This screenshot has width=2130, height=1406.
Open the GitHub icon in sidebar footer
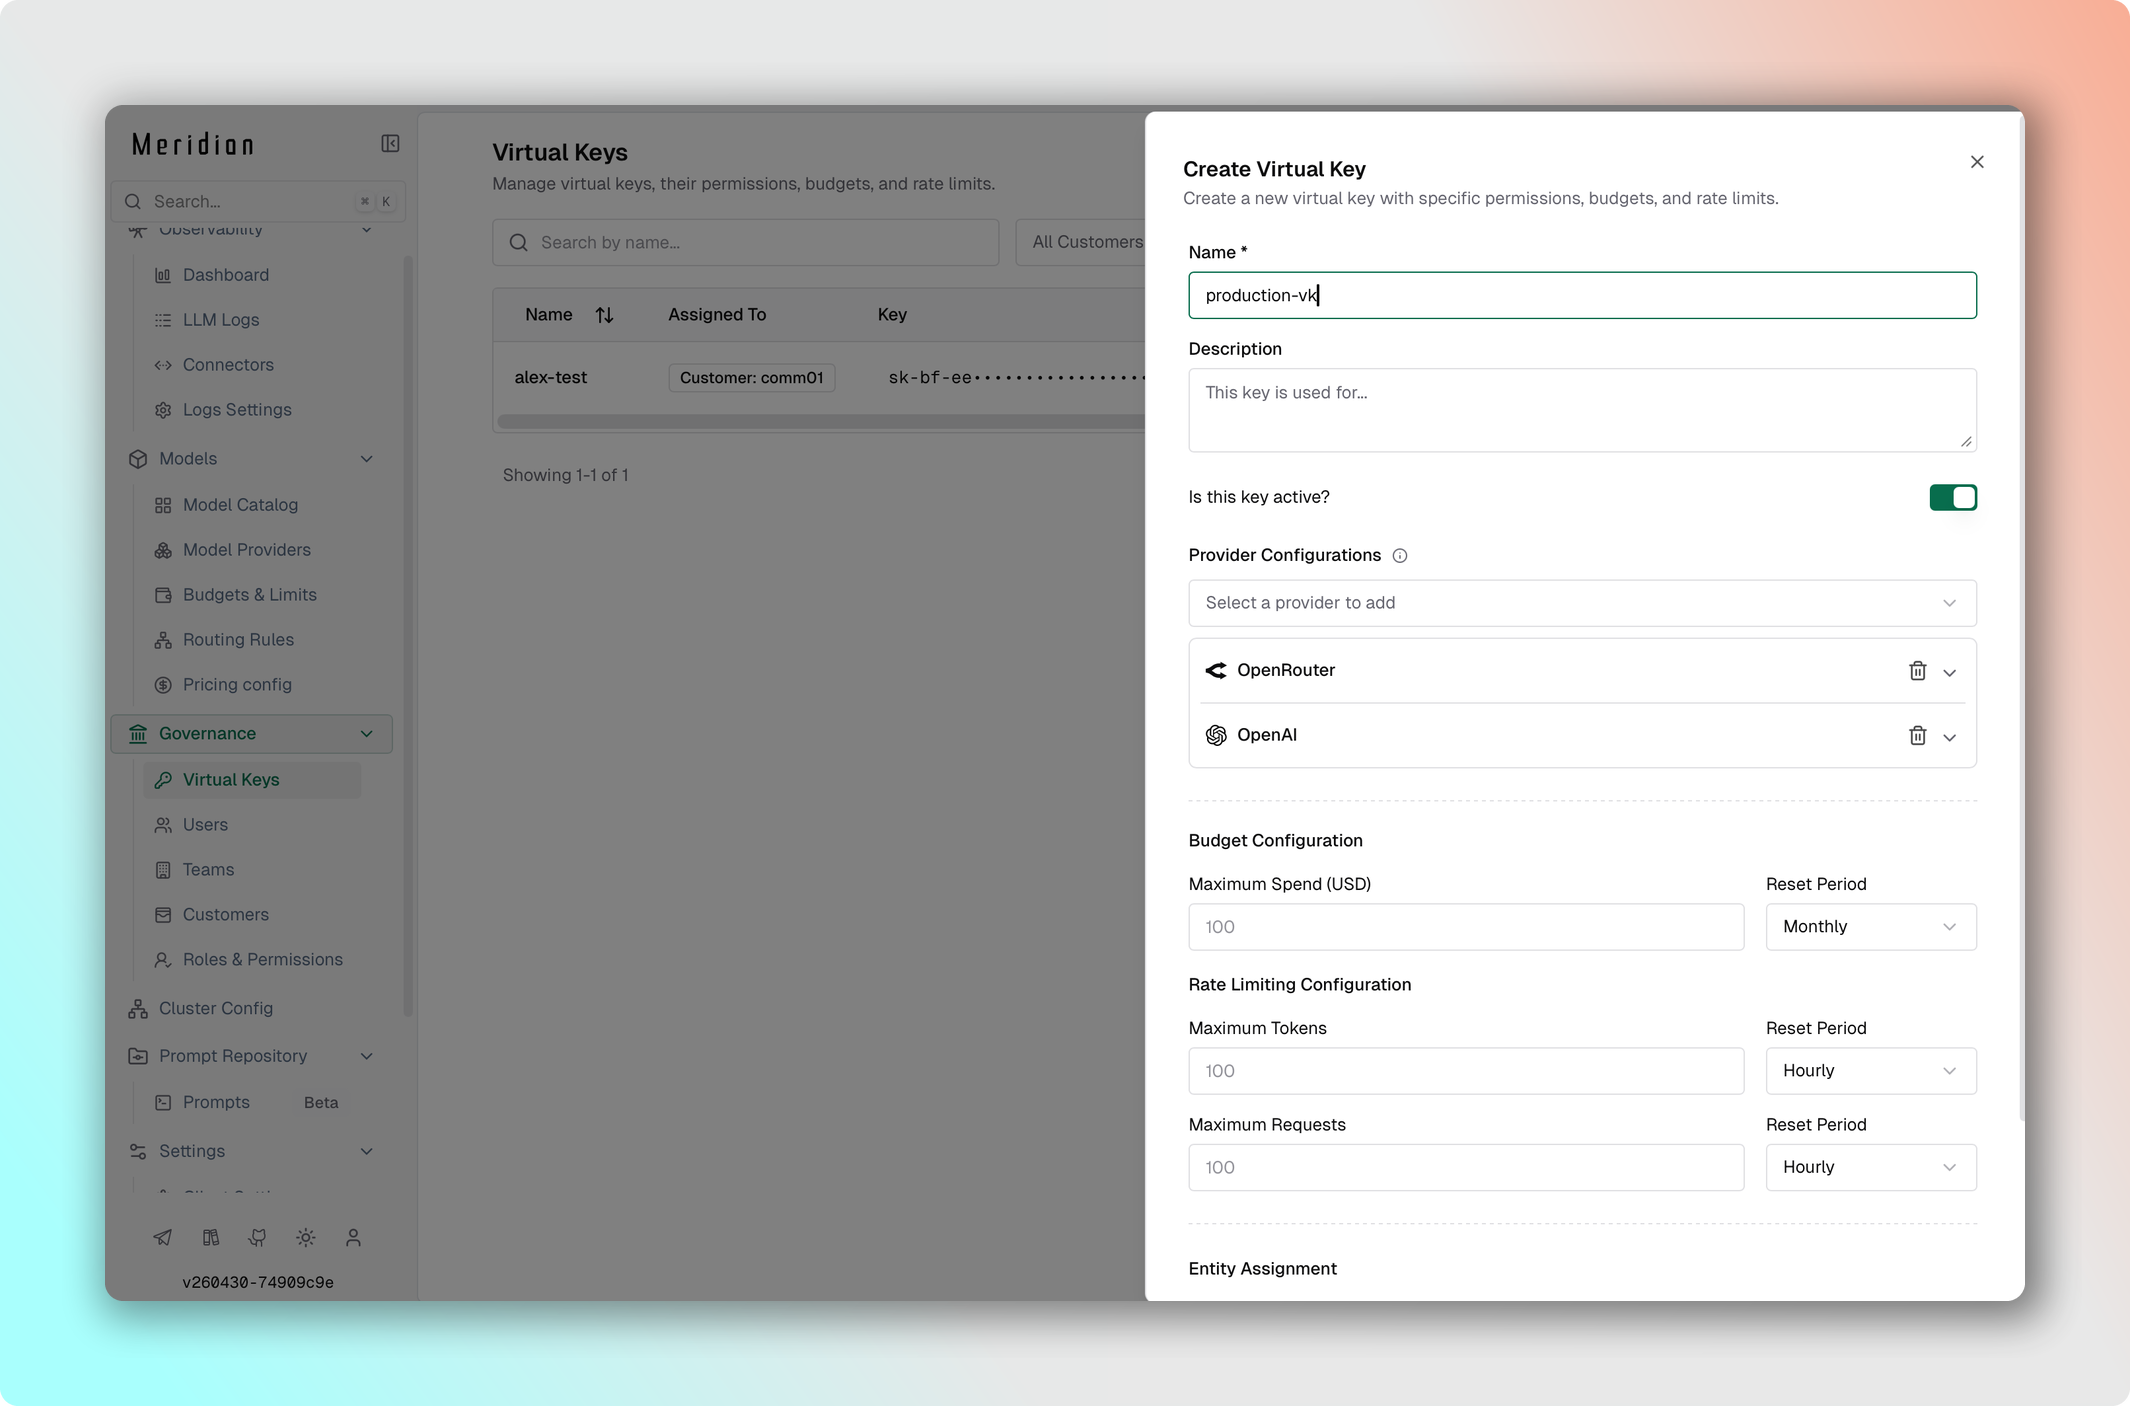(258, 1238)
